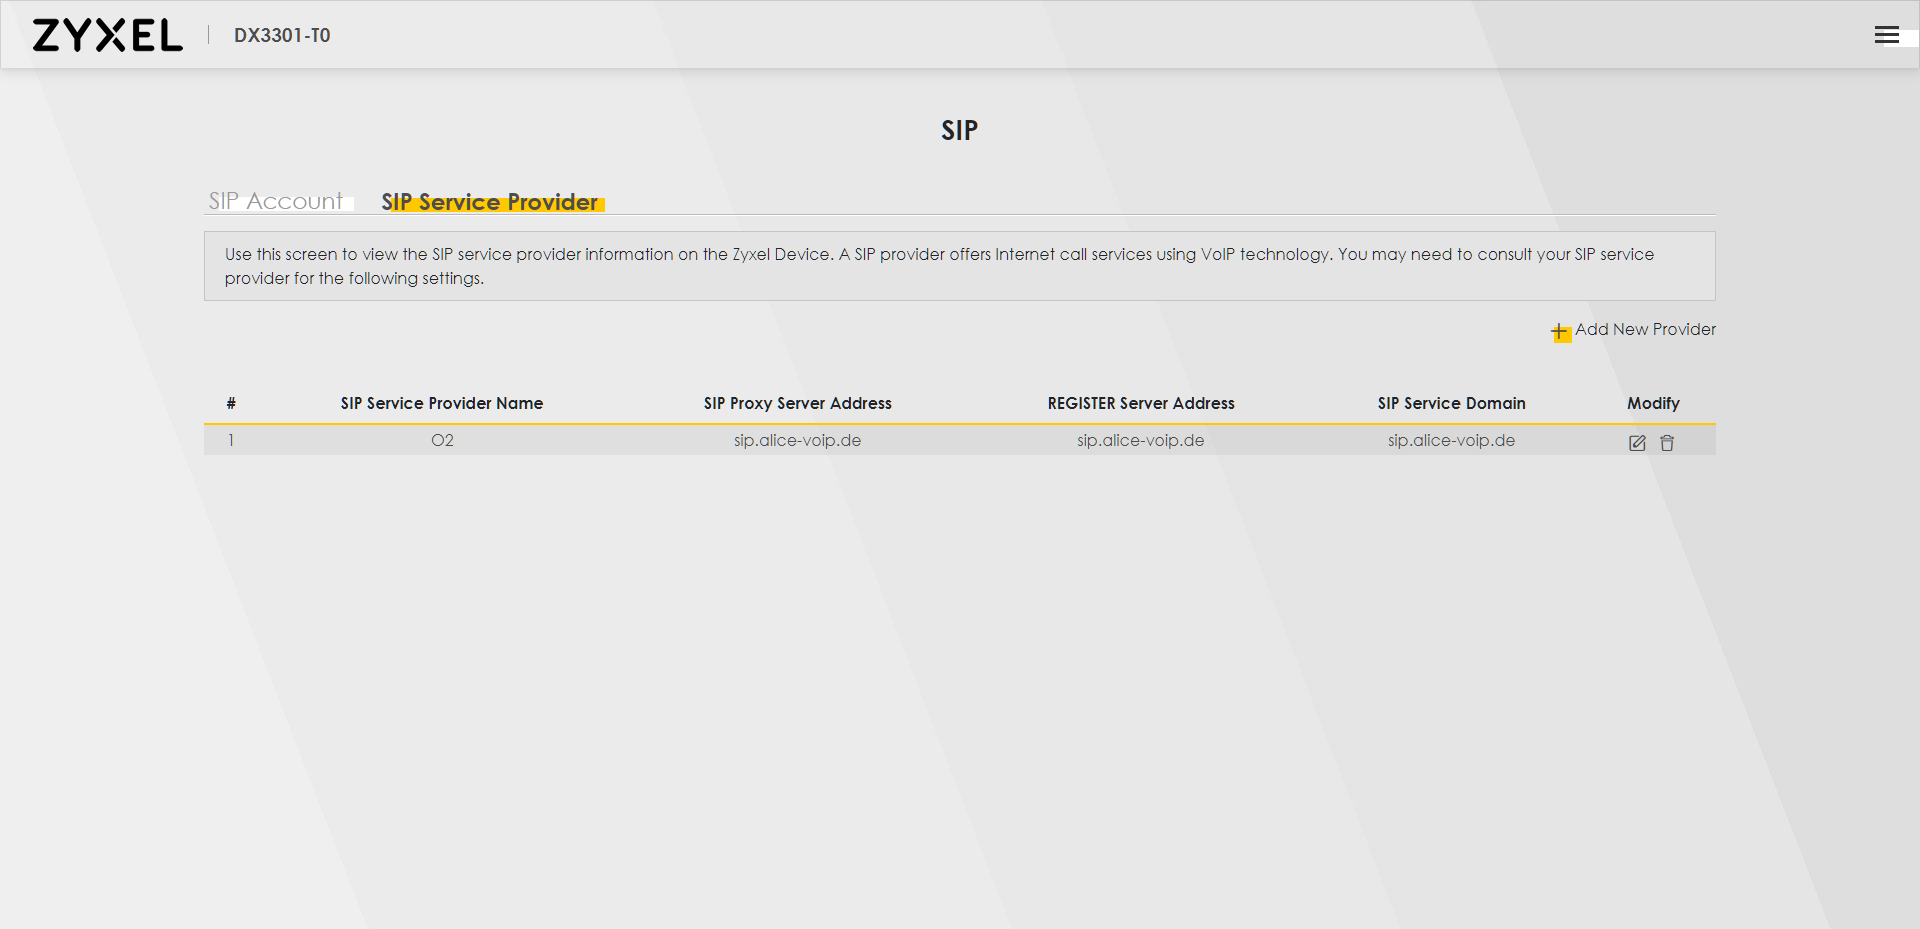This screenshot has width=1920, height=929.
Task: Click the REGISTER Server Address column header
Action: tap(1141, 403)
